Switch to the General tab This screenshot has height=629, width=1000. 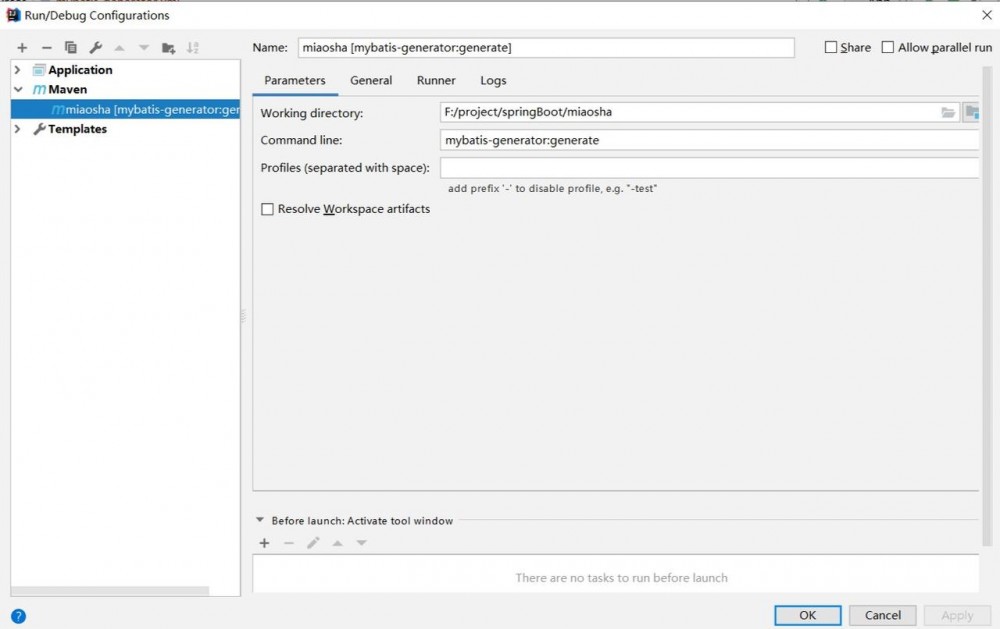[x=371, y=80]
